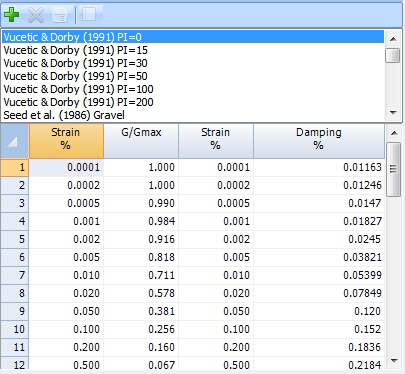Click the curve list scroll up arrow

pos(393,39)
